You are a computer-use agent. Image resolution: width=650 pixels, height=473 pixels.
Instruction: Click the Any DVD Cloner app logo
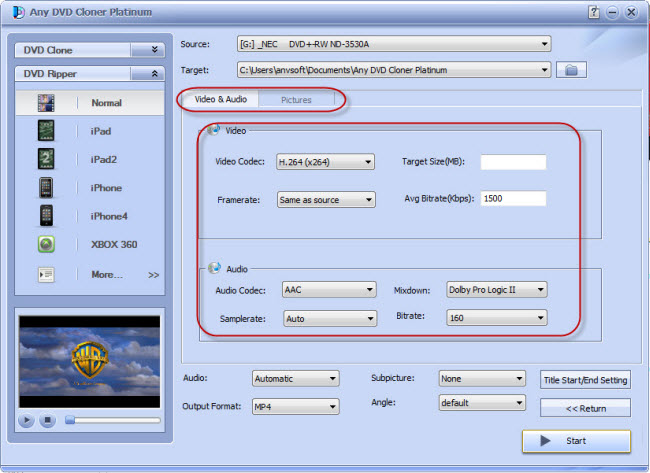(18, 12)
